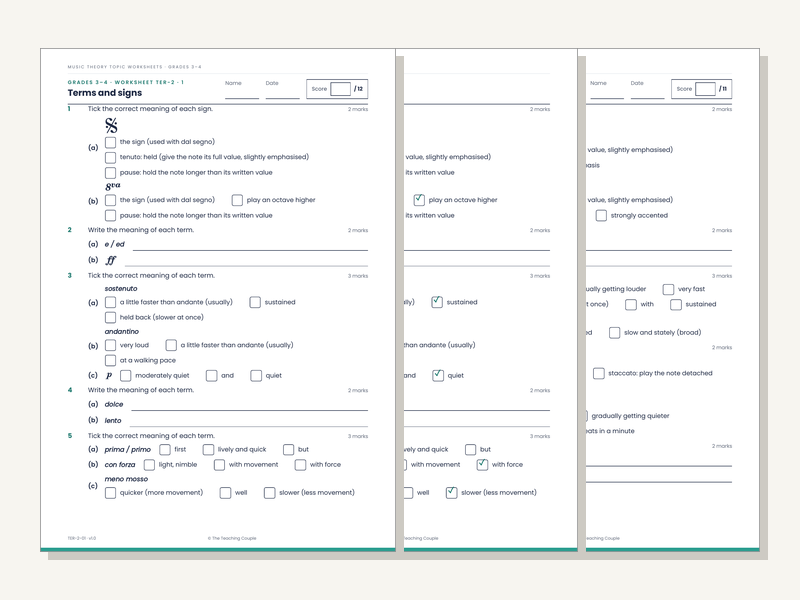Image resolution: width=800 pixels, height=600 pixels.
Task: Tick 'lively and quick' checkbox on front worksheet
Action: pos(208,449)
